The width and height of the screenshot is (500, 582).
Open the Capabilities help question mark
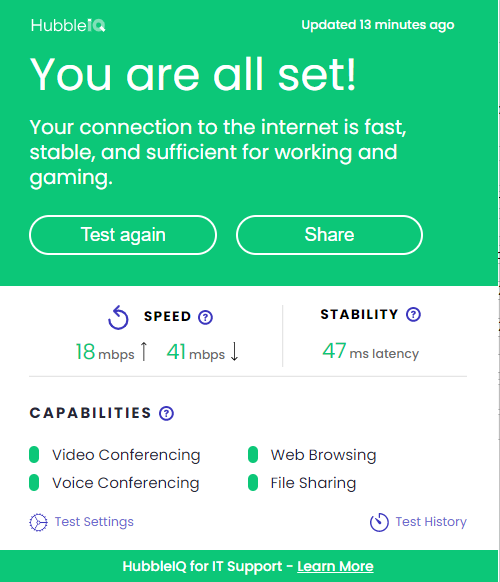click(166, 413)
